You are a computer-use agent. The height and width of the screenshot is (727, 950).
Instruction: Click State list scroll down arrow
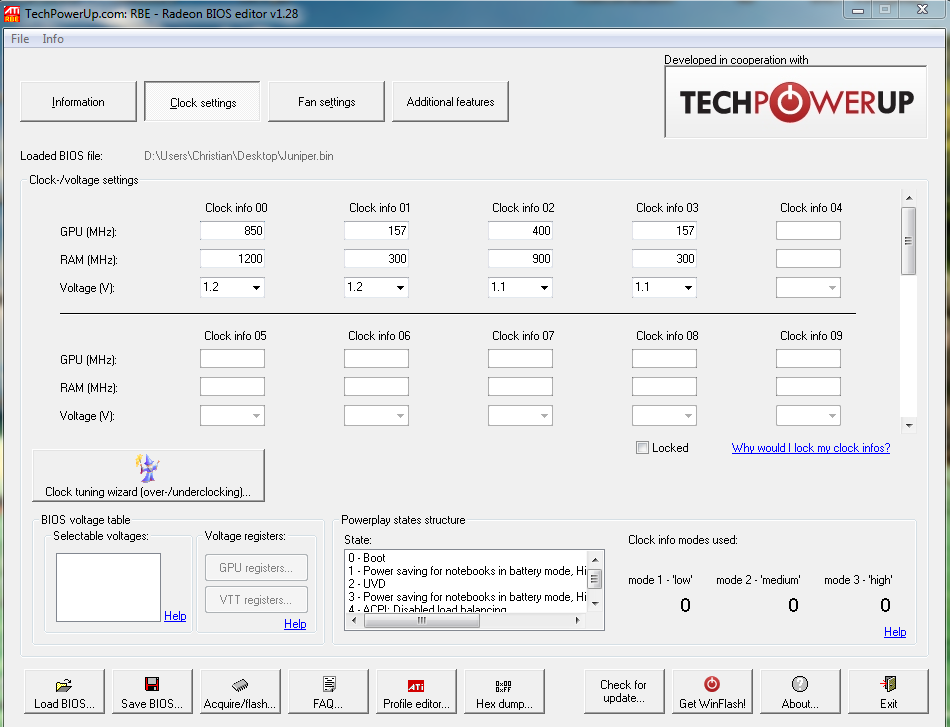point(595,603)
